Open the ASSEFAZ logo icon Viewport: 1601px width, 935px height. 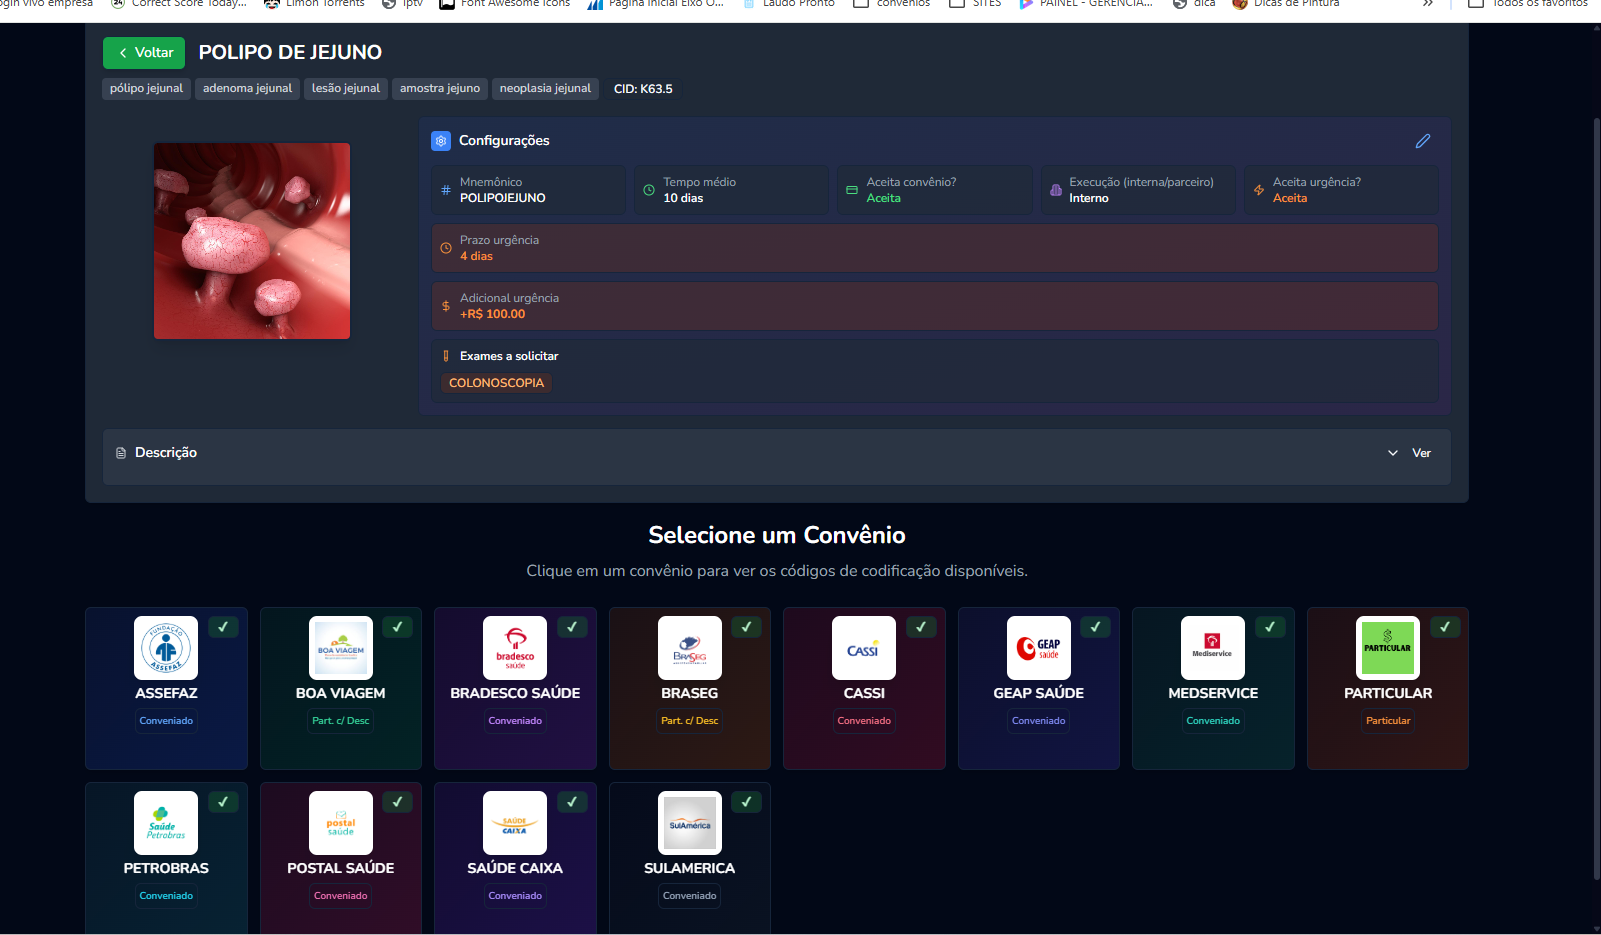(166, 648)
